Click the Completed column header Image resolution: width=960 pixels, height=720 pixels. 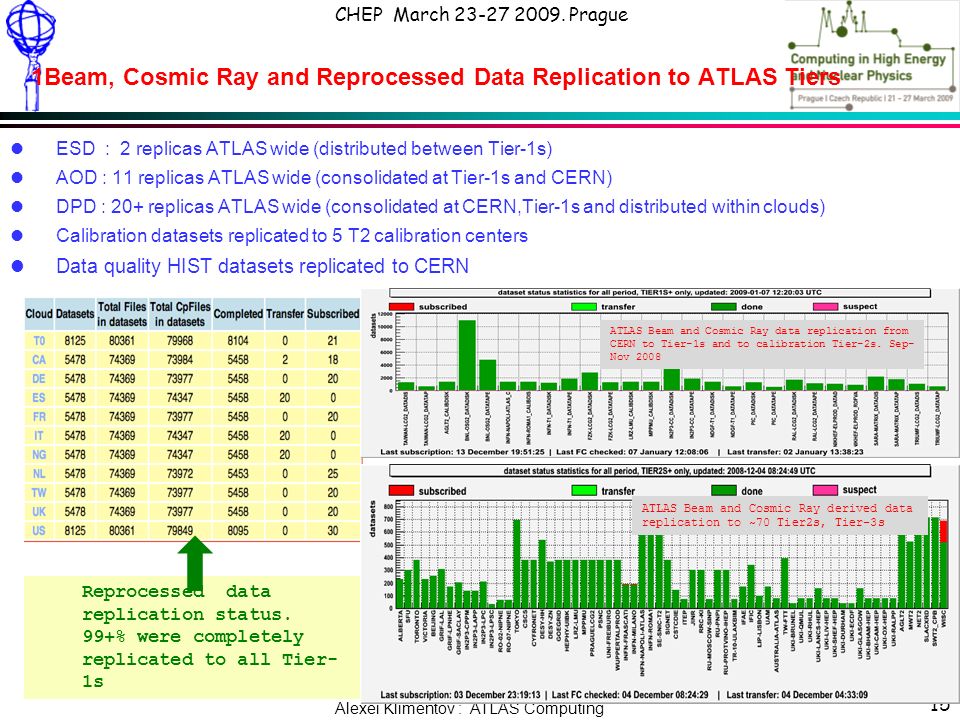pos(238,313)
